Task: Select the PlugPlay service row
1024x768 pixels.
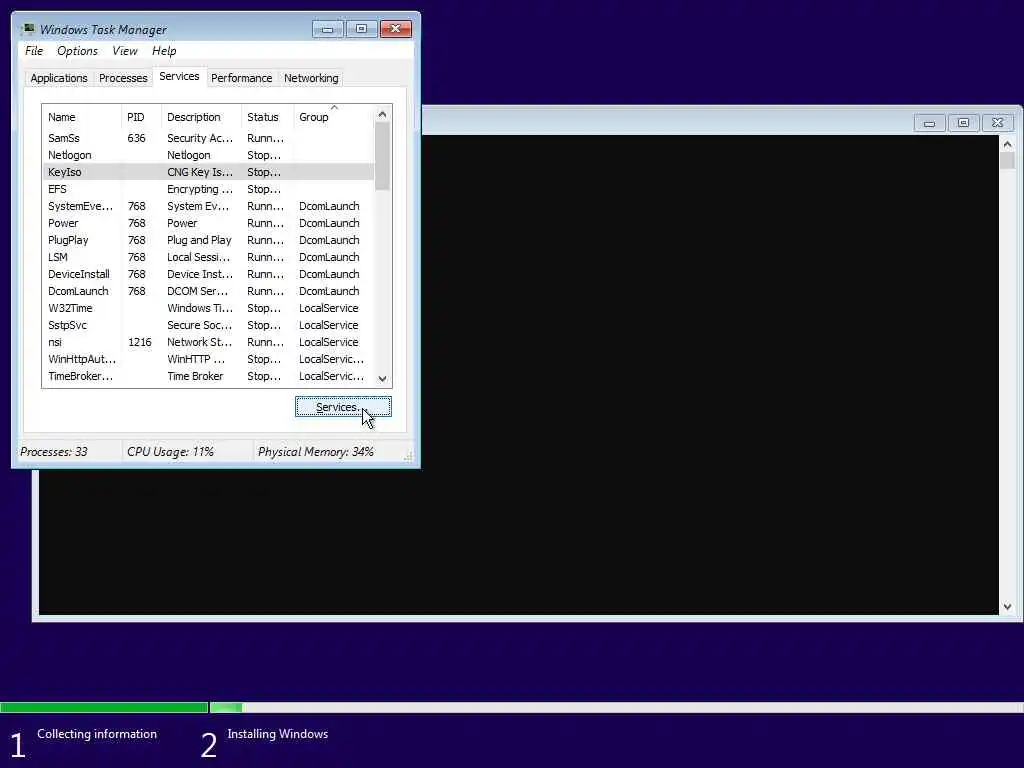Action: click(208, 240)
